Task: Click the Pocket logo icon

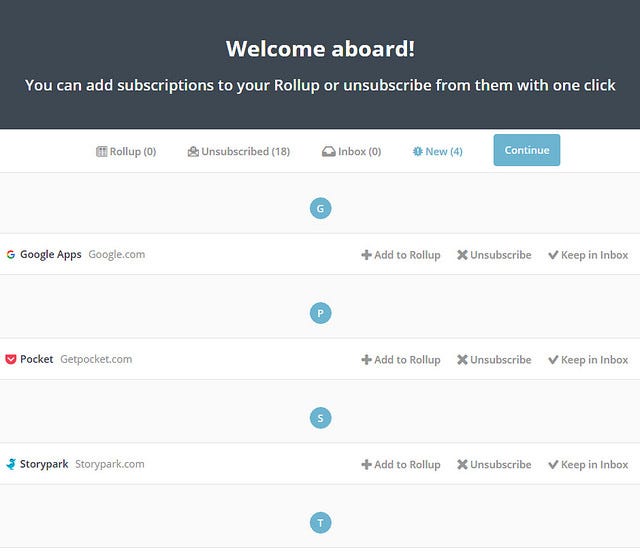Action: (11, 359)
